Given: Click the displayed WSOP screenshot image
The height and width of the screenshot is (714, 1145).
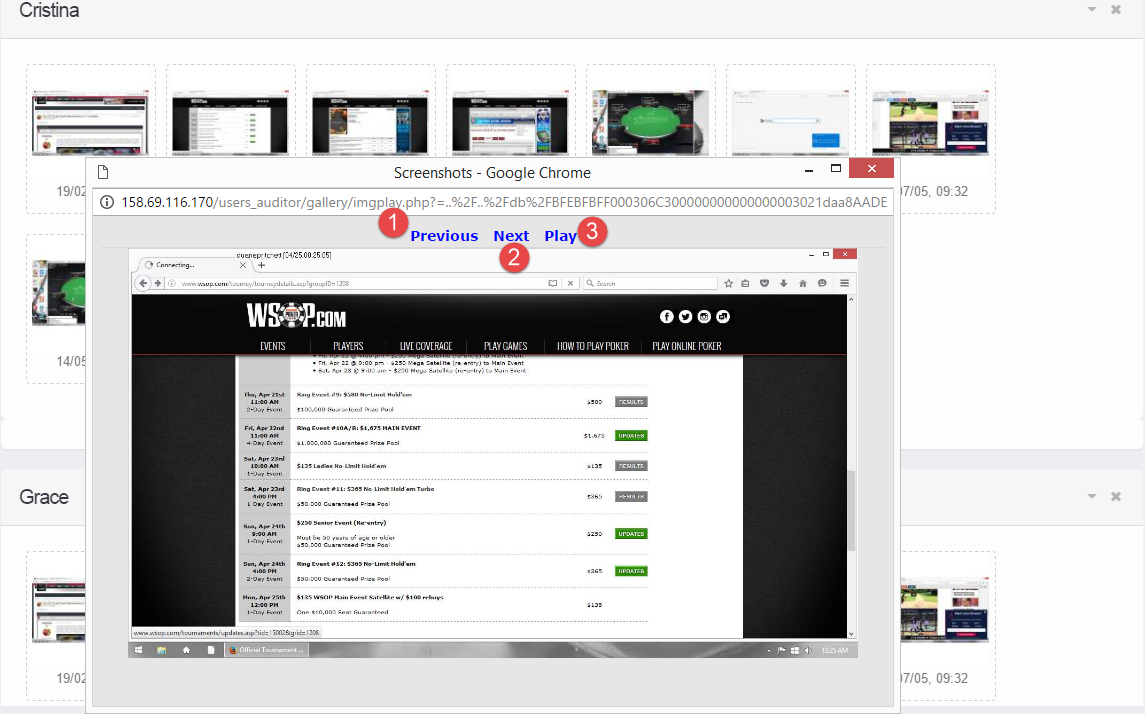Looking at the screenshot, I should pos(493,453).
